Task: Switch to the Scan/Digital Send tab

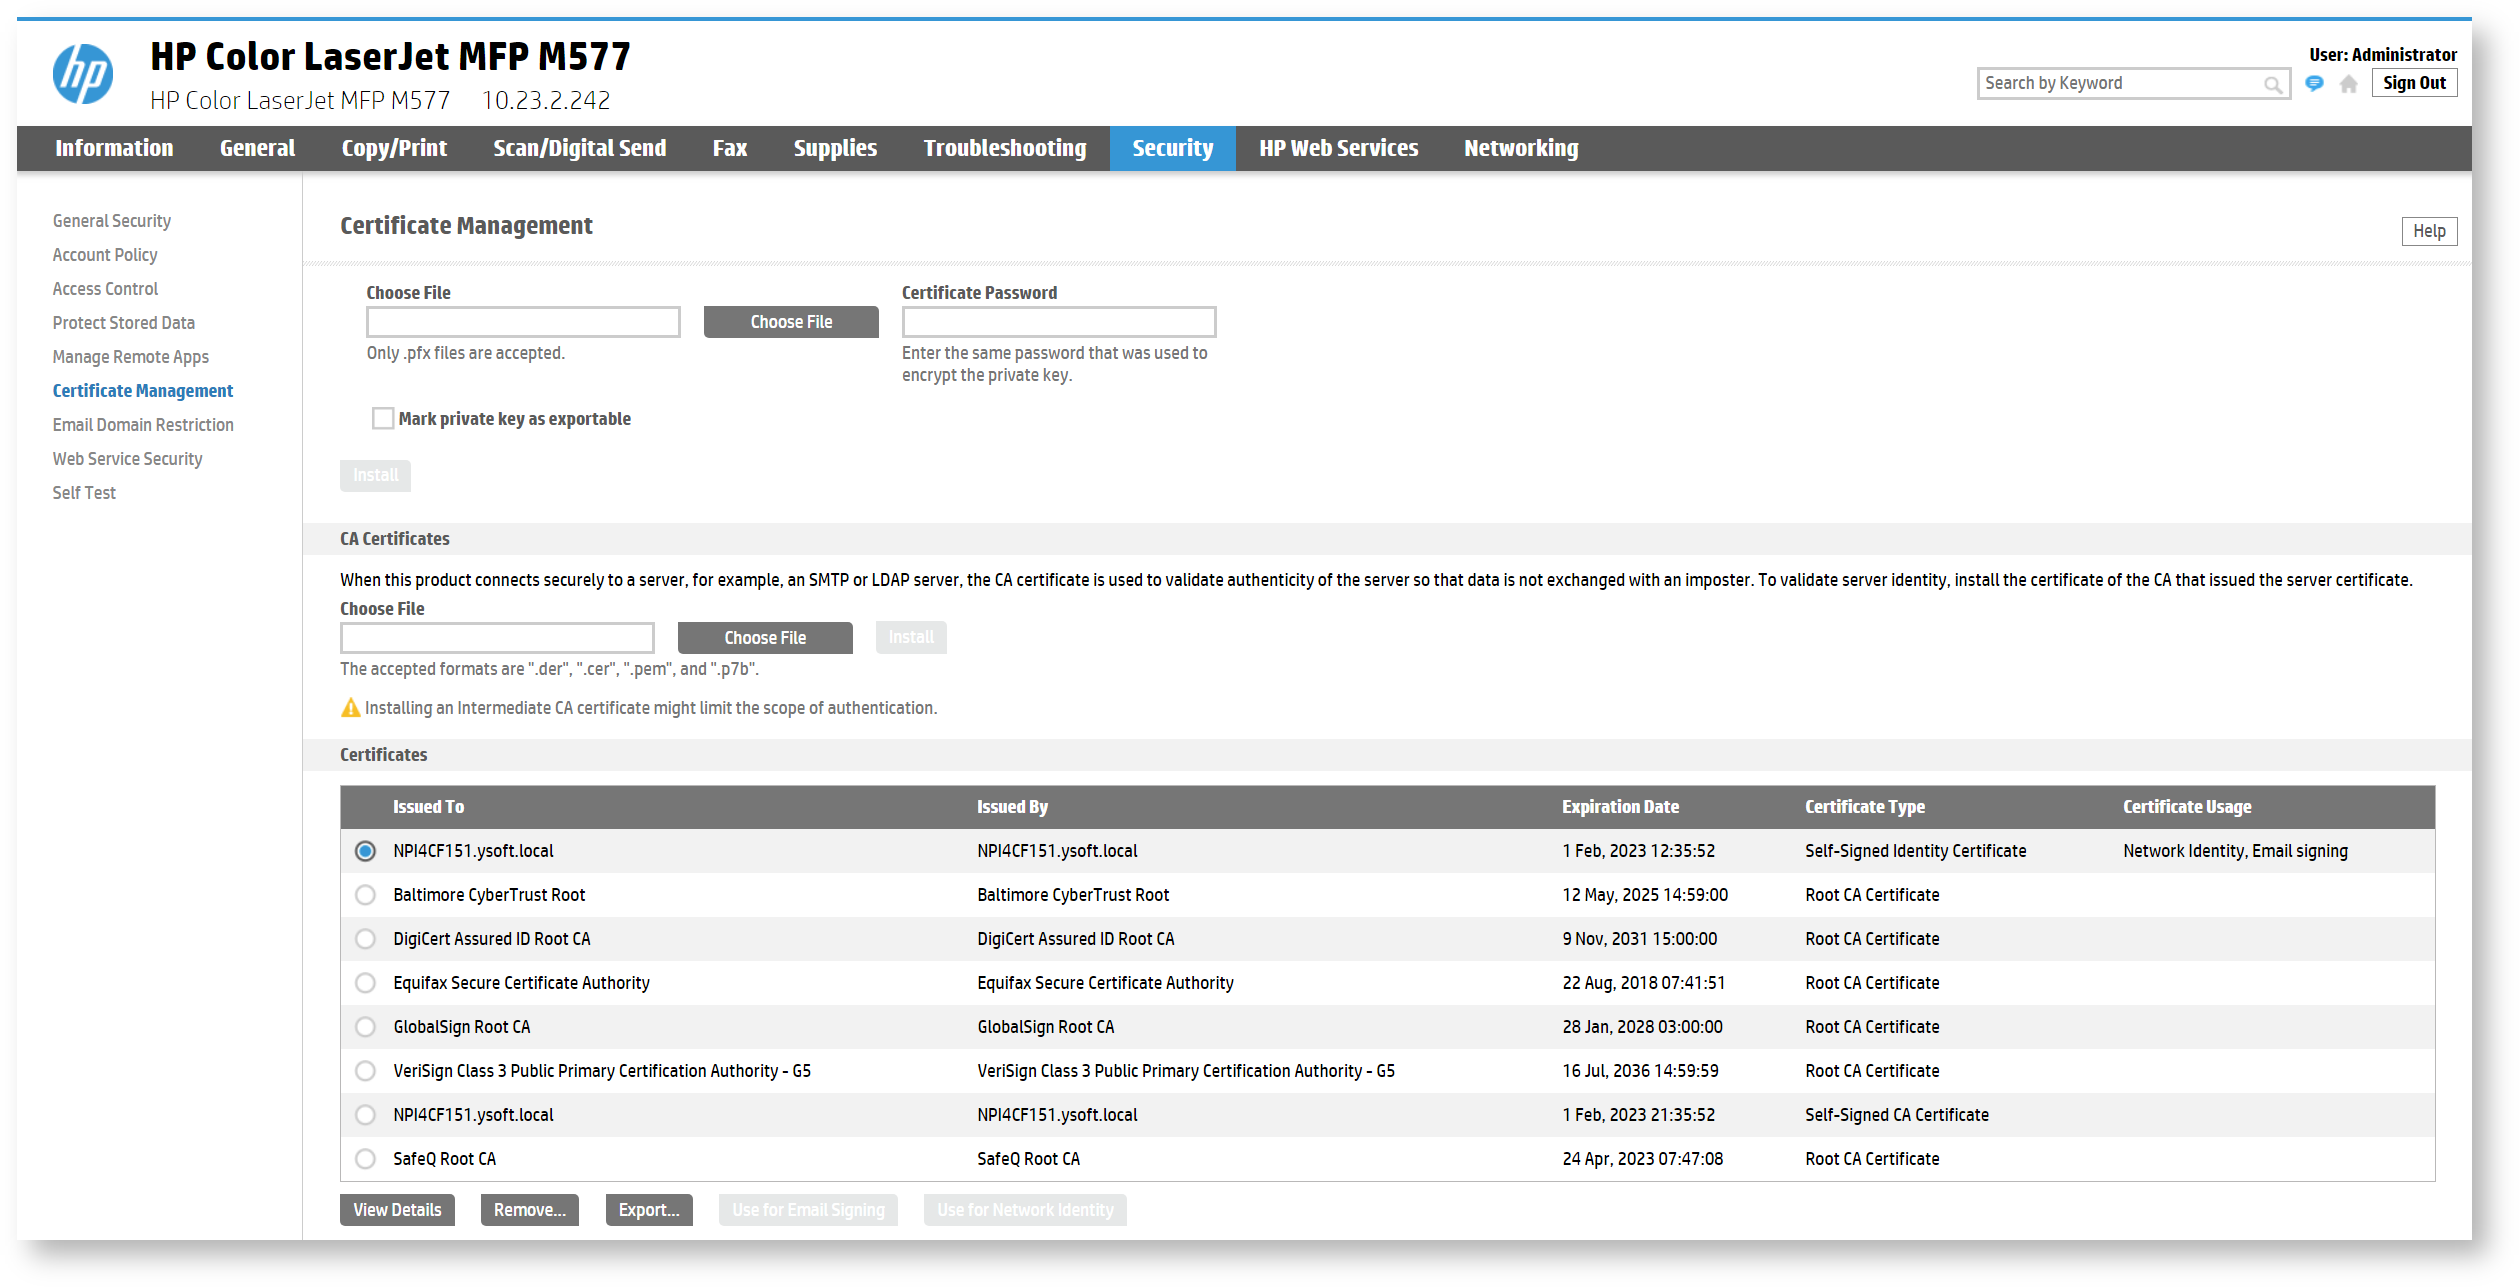Action: [579, 148]
